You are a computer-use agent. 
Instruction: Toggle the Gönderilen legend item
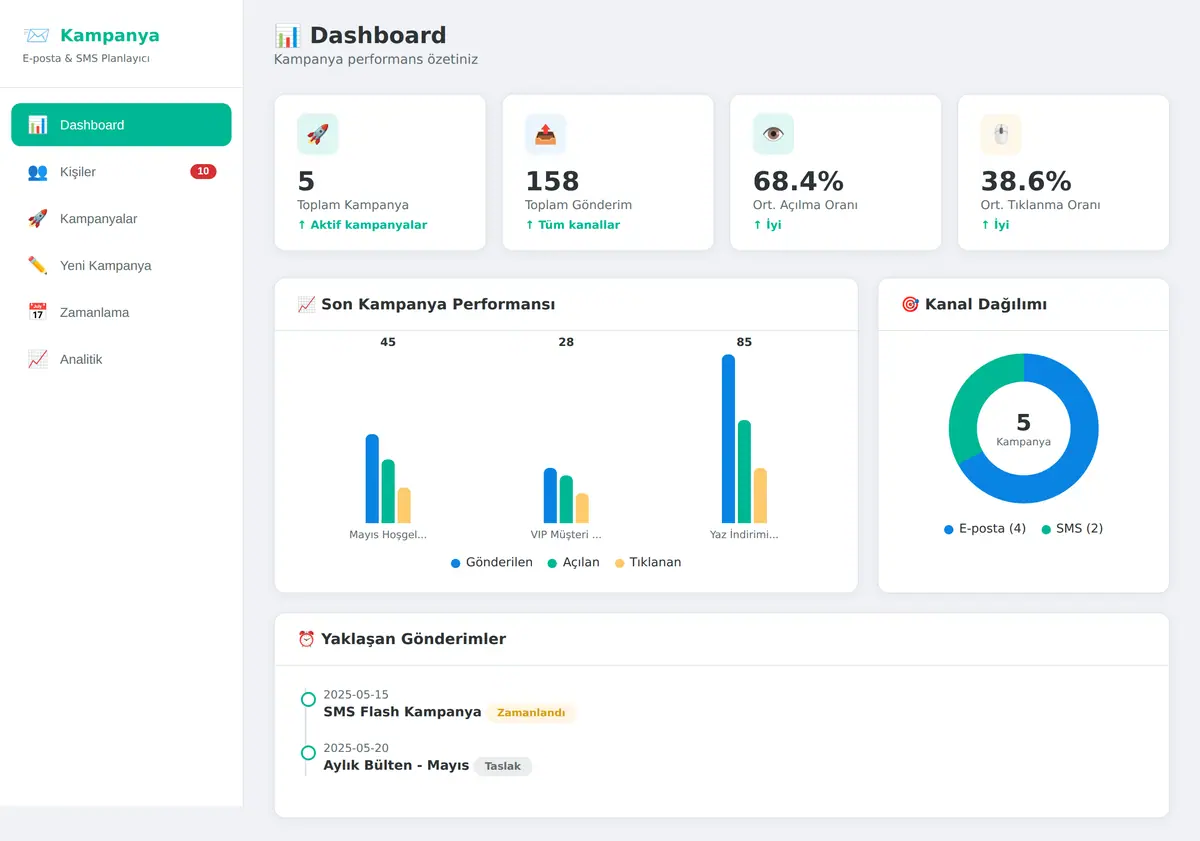click(x=492, y=563)
